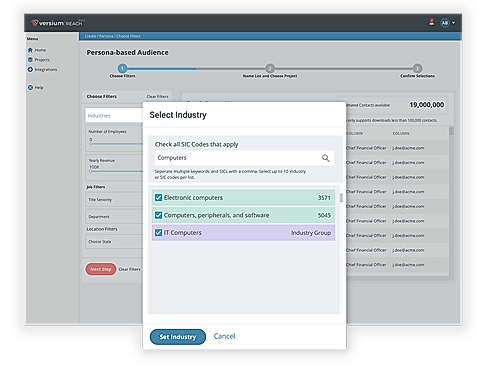This screenshot has height=368, width=486.
Task: Click the Persona-based Audience heading
Action: (127, 52)
